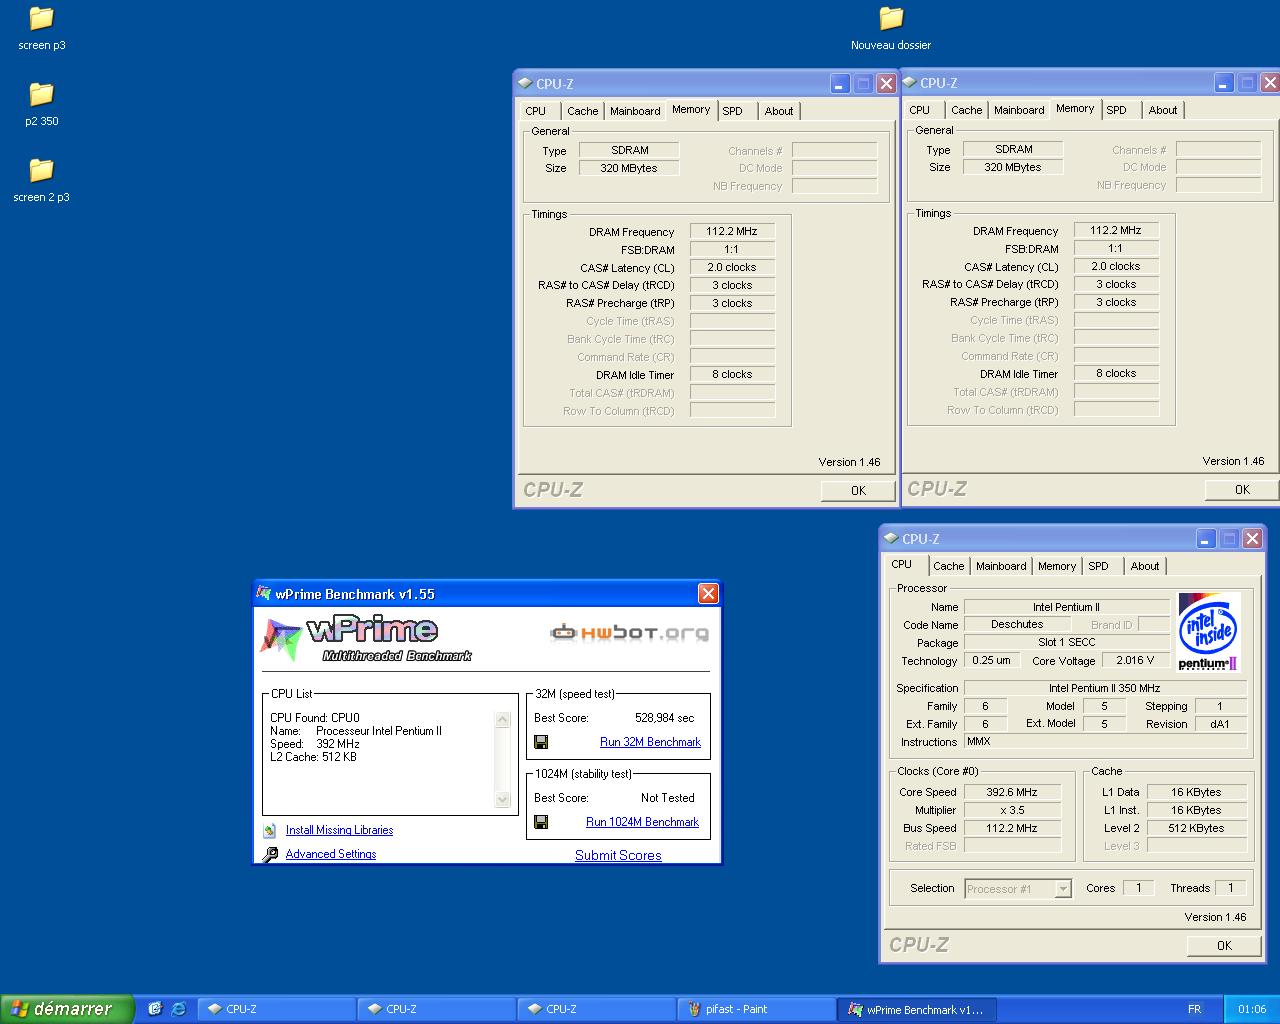1280x1024 pixels.
Task: Click the Multiplier x 3.5 value
Action: coord(1012,810)
